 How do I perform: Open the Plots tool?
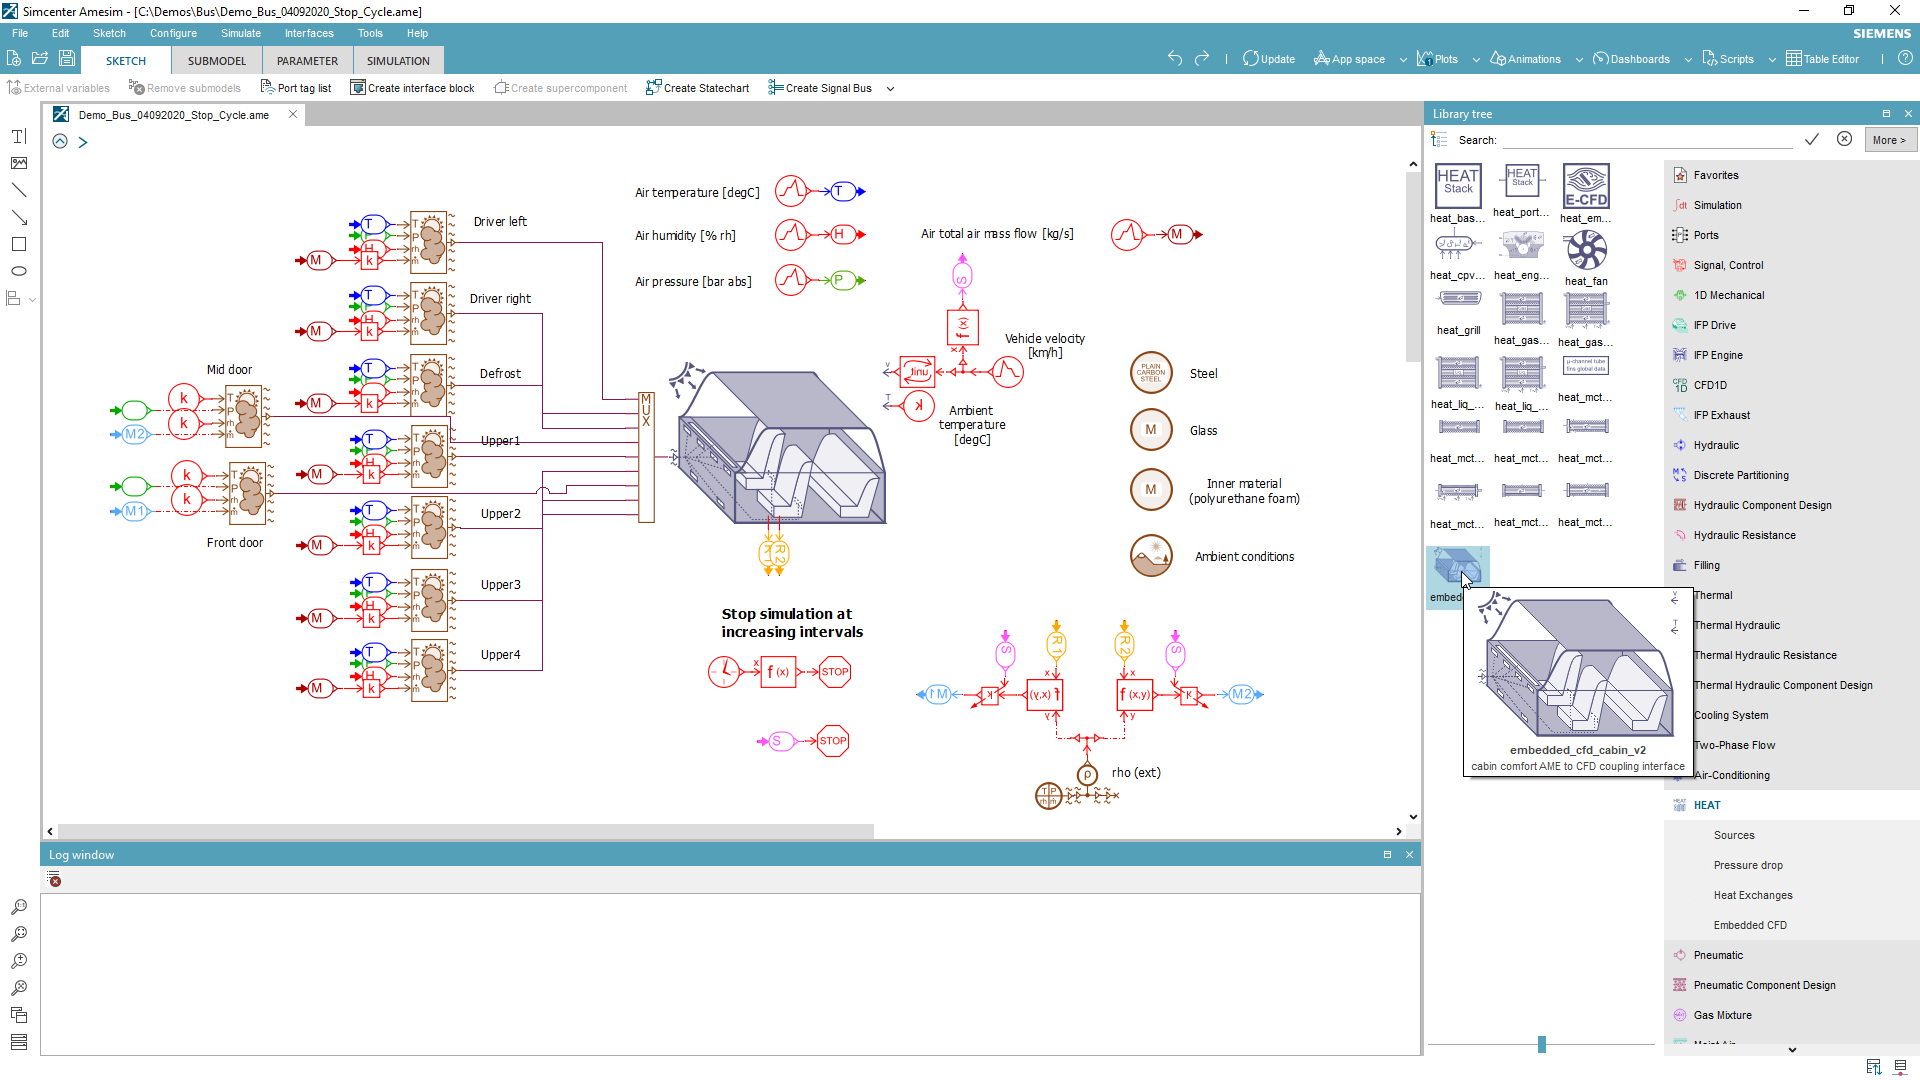click(x=1437, y=59)
